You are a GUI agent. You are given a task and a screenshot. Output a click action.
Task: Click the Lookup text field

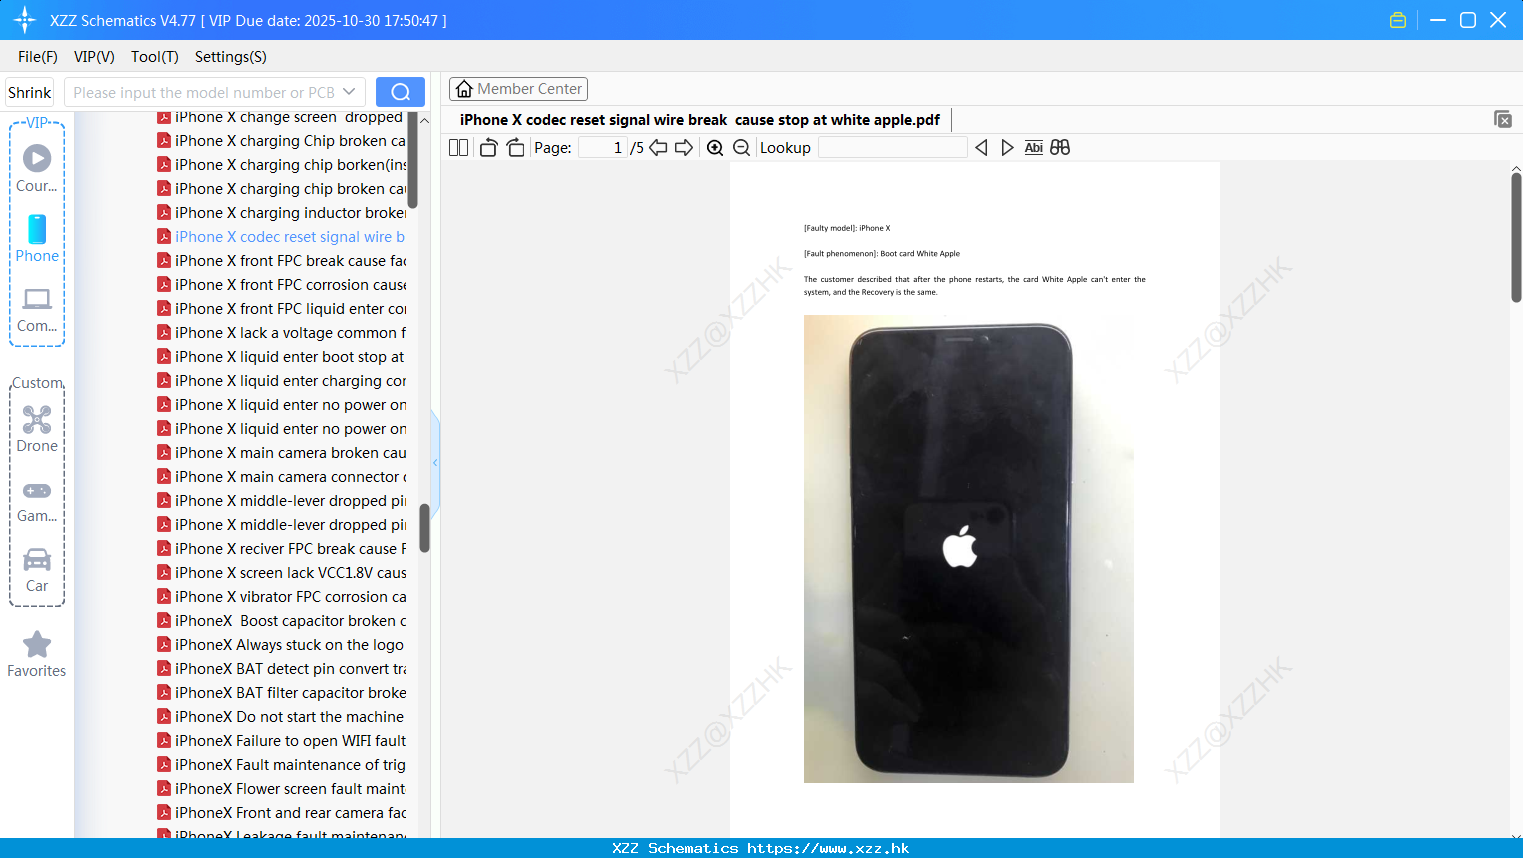point(892,148)
